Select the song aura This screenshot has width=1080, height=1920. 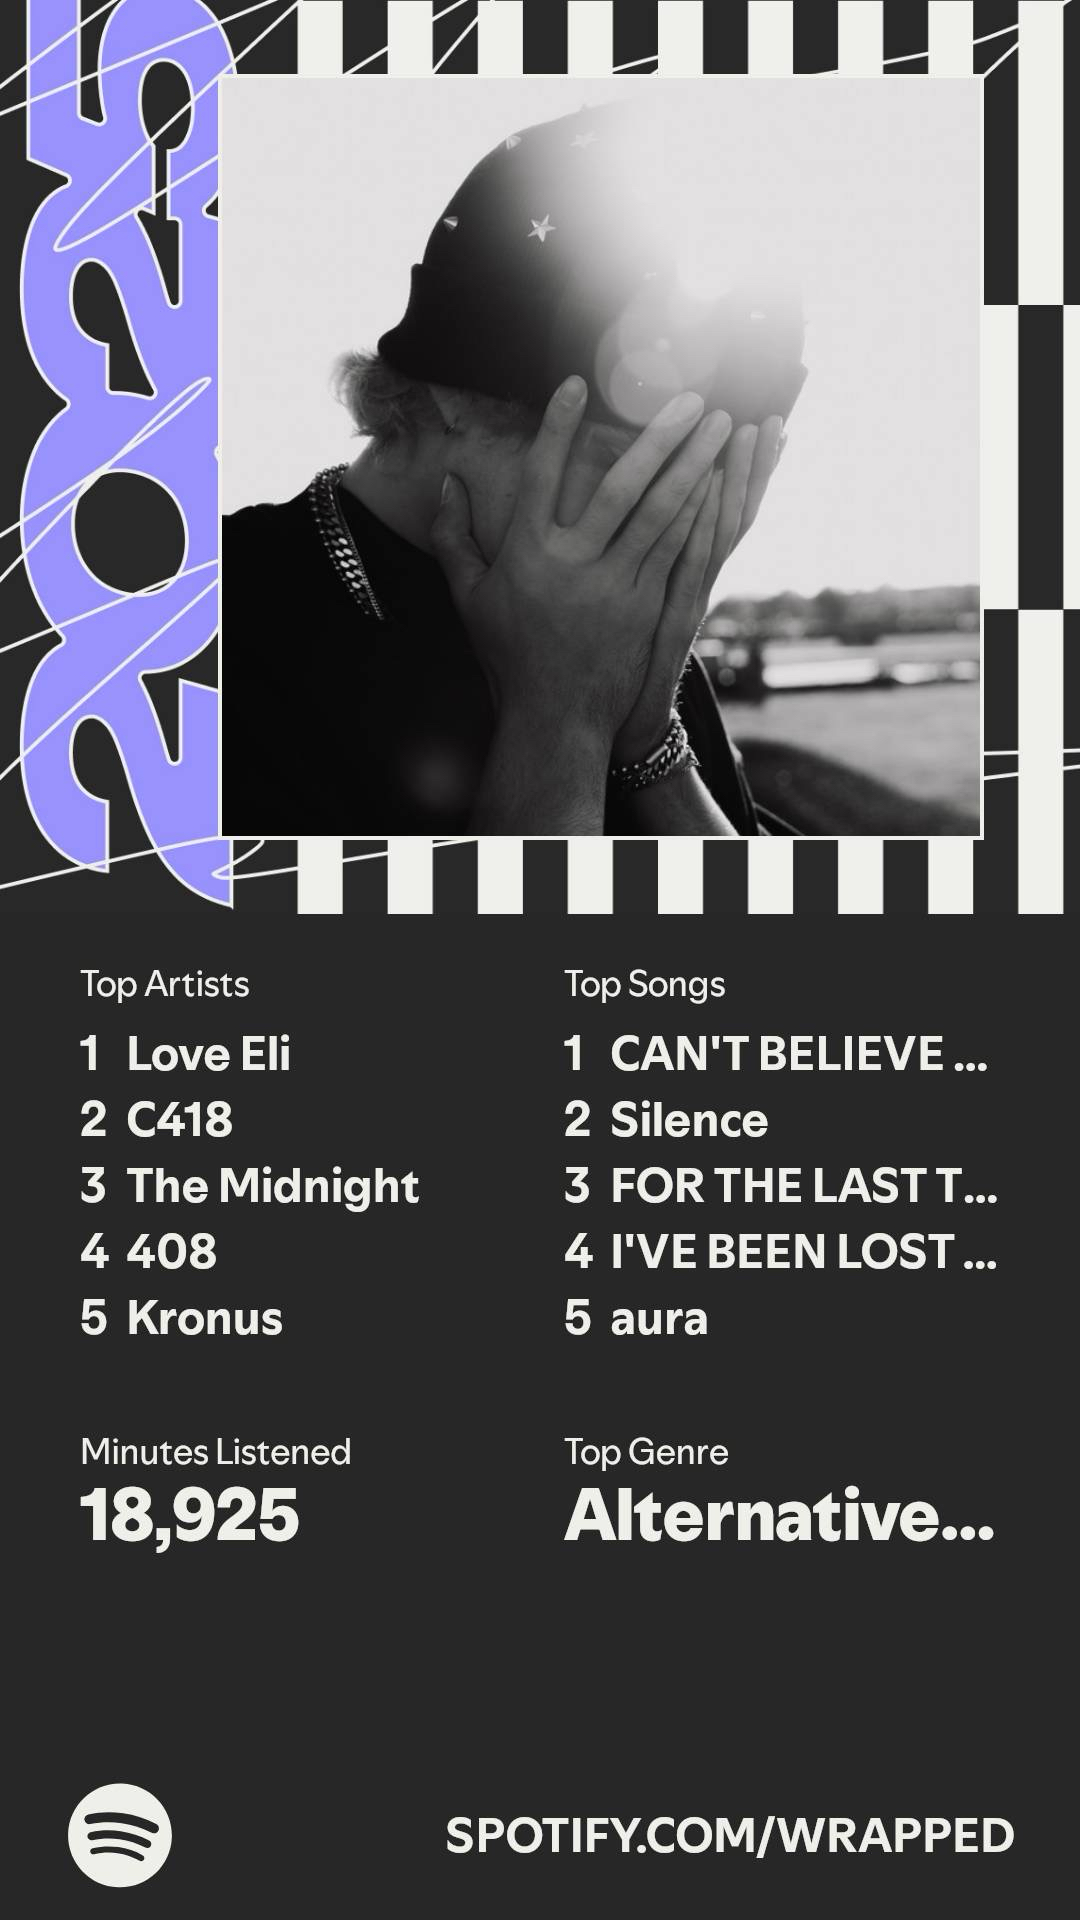pos(659,1318)
